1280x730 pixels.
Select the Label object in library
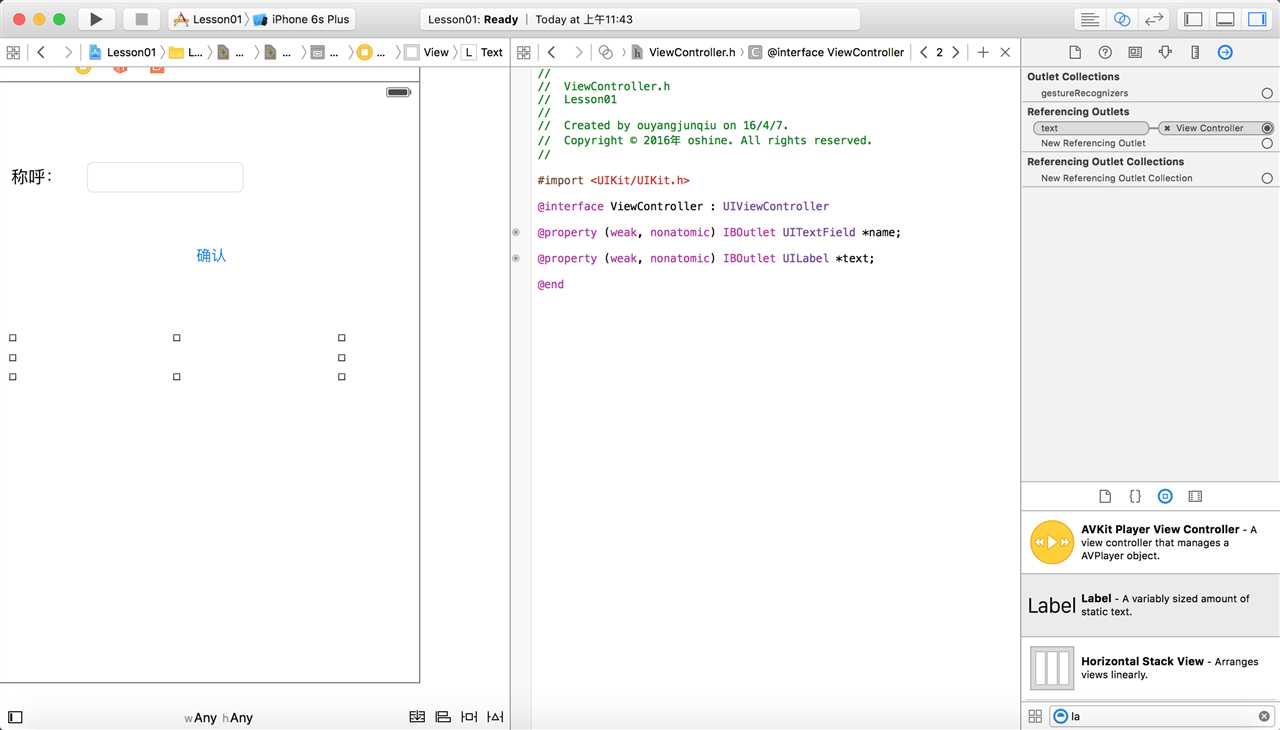coord(1150,605)
